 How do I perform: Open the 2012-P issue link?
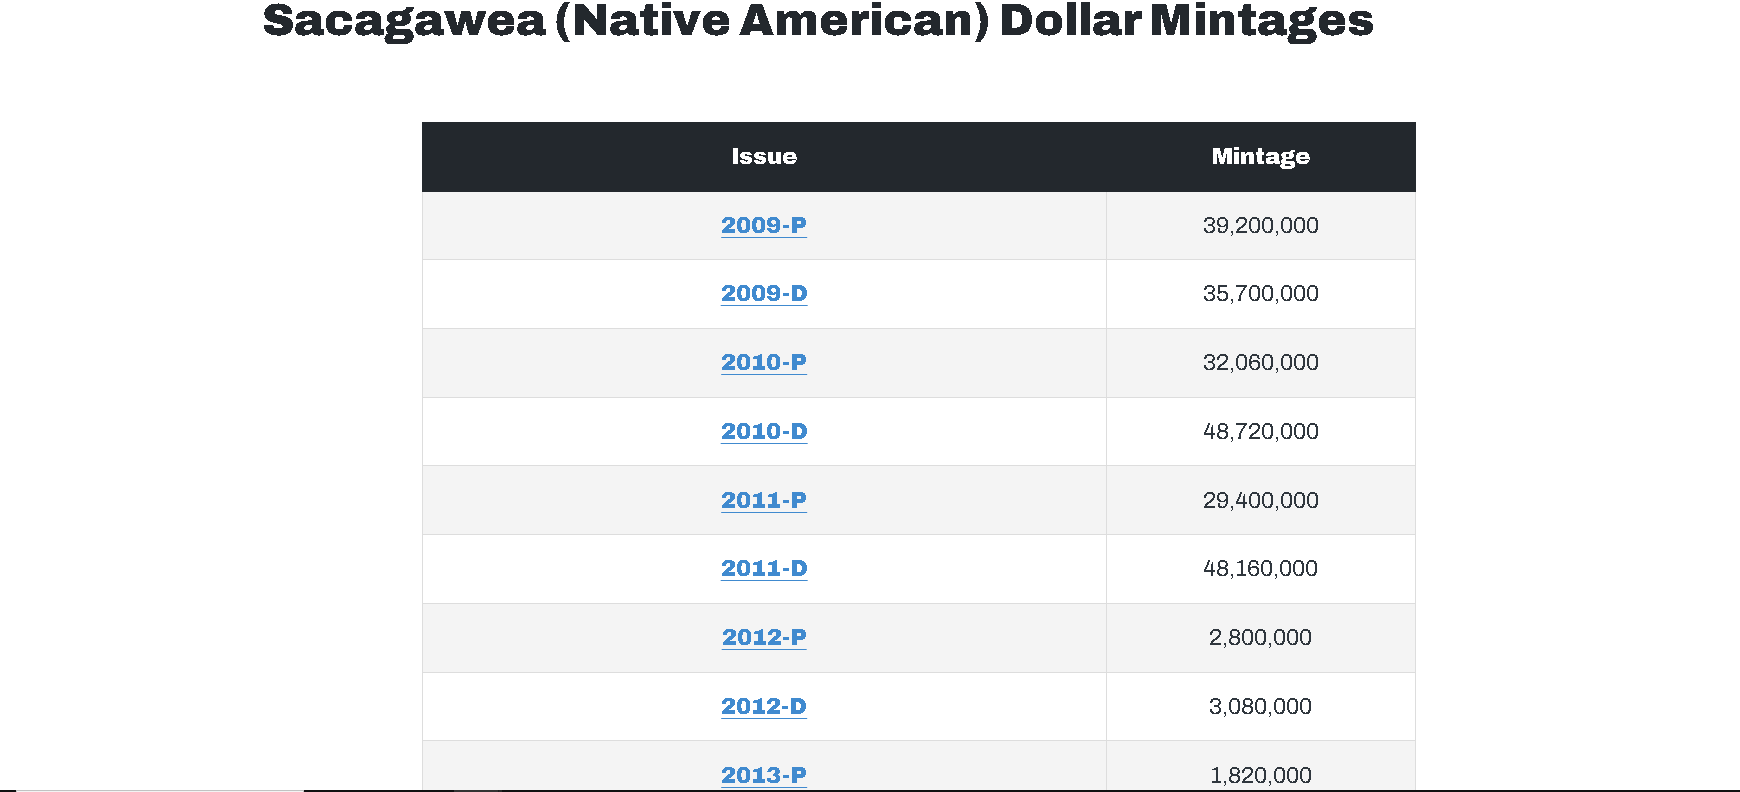764,637
